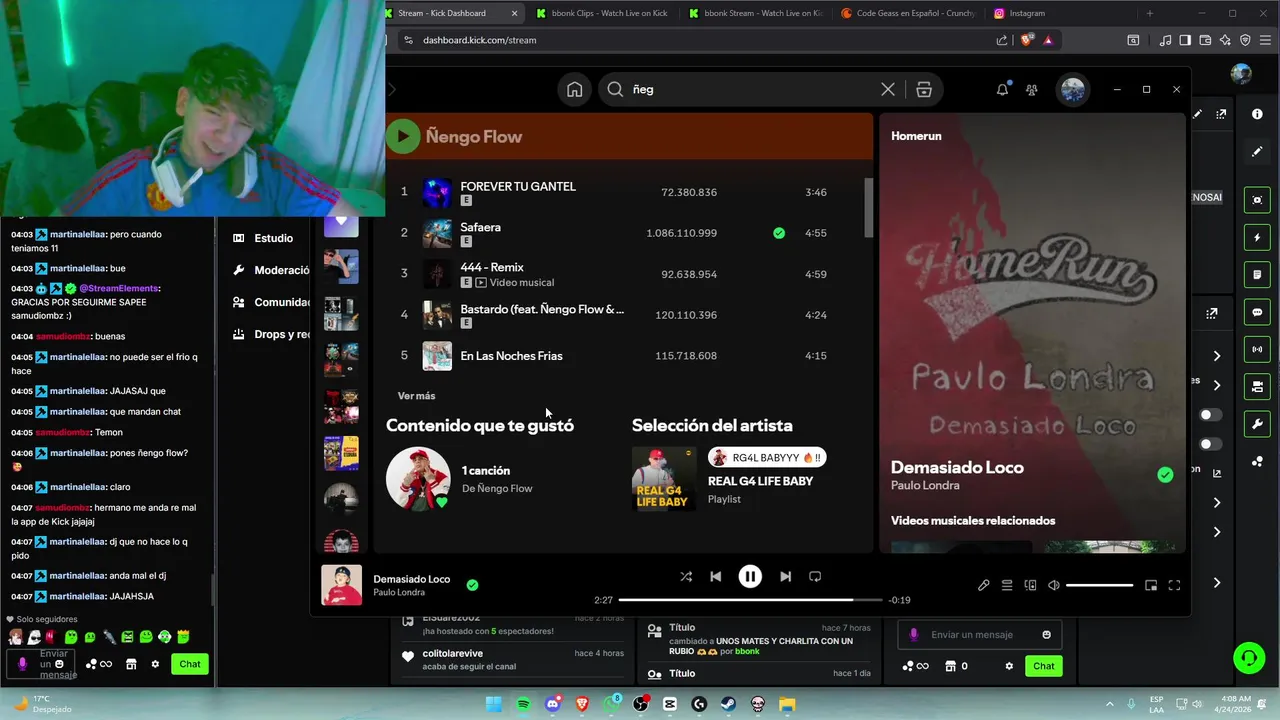The width and height of the screenshot is (1280, 720).
Task: Toggle shuffle in Spotify player
Action: 686,576
